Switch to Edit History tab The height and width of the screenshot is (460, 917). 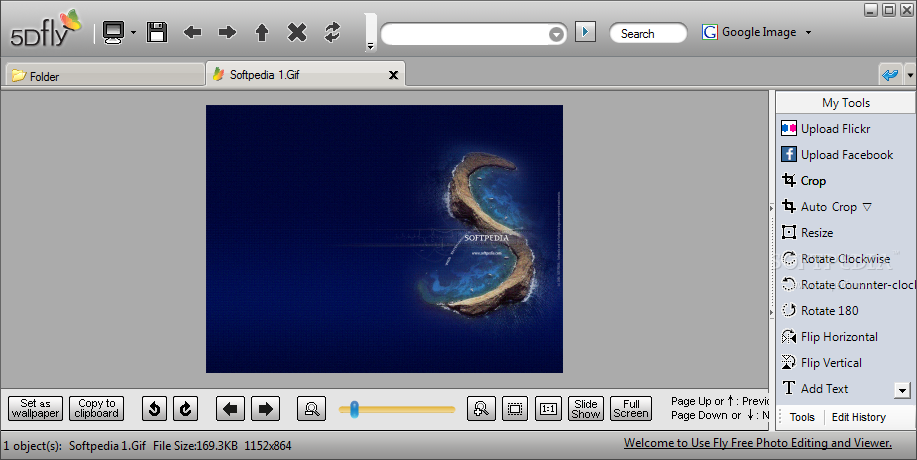point(859,417)
